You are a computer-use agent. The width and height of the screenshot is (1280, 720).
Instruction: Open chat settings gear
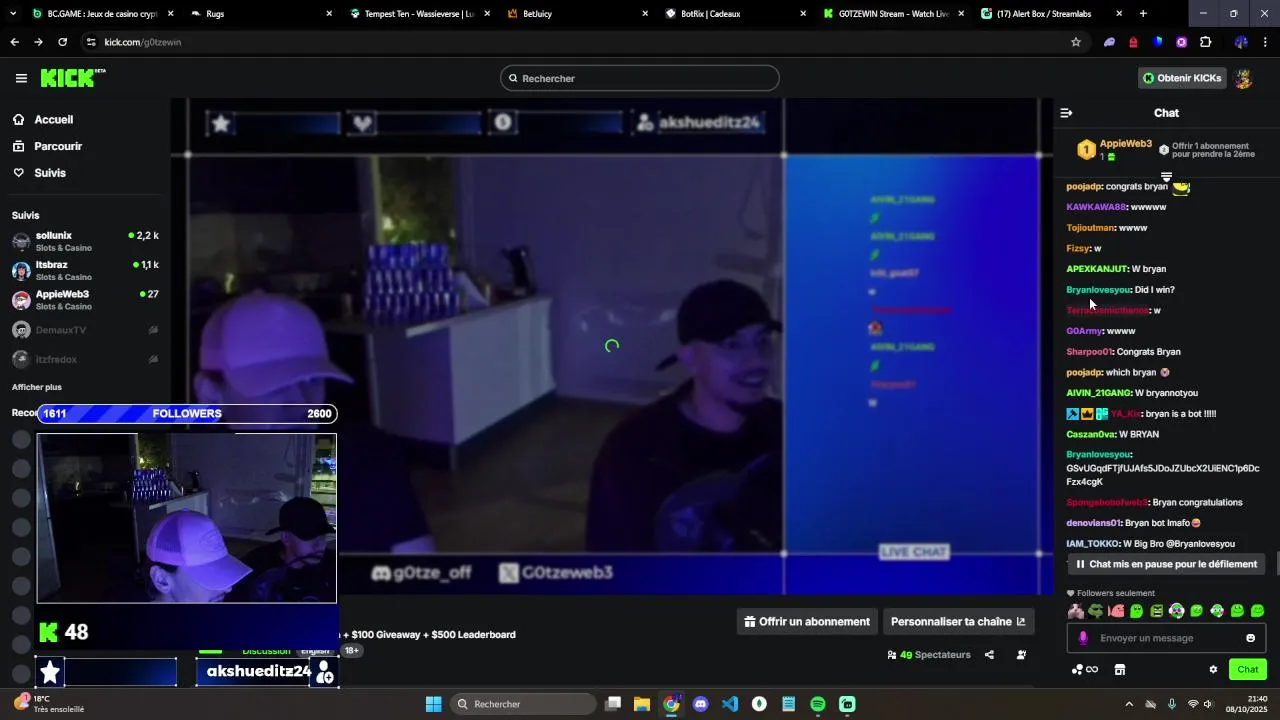tap(1213, 670)
